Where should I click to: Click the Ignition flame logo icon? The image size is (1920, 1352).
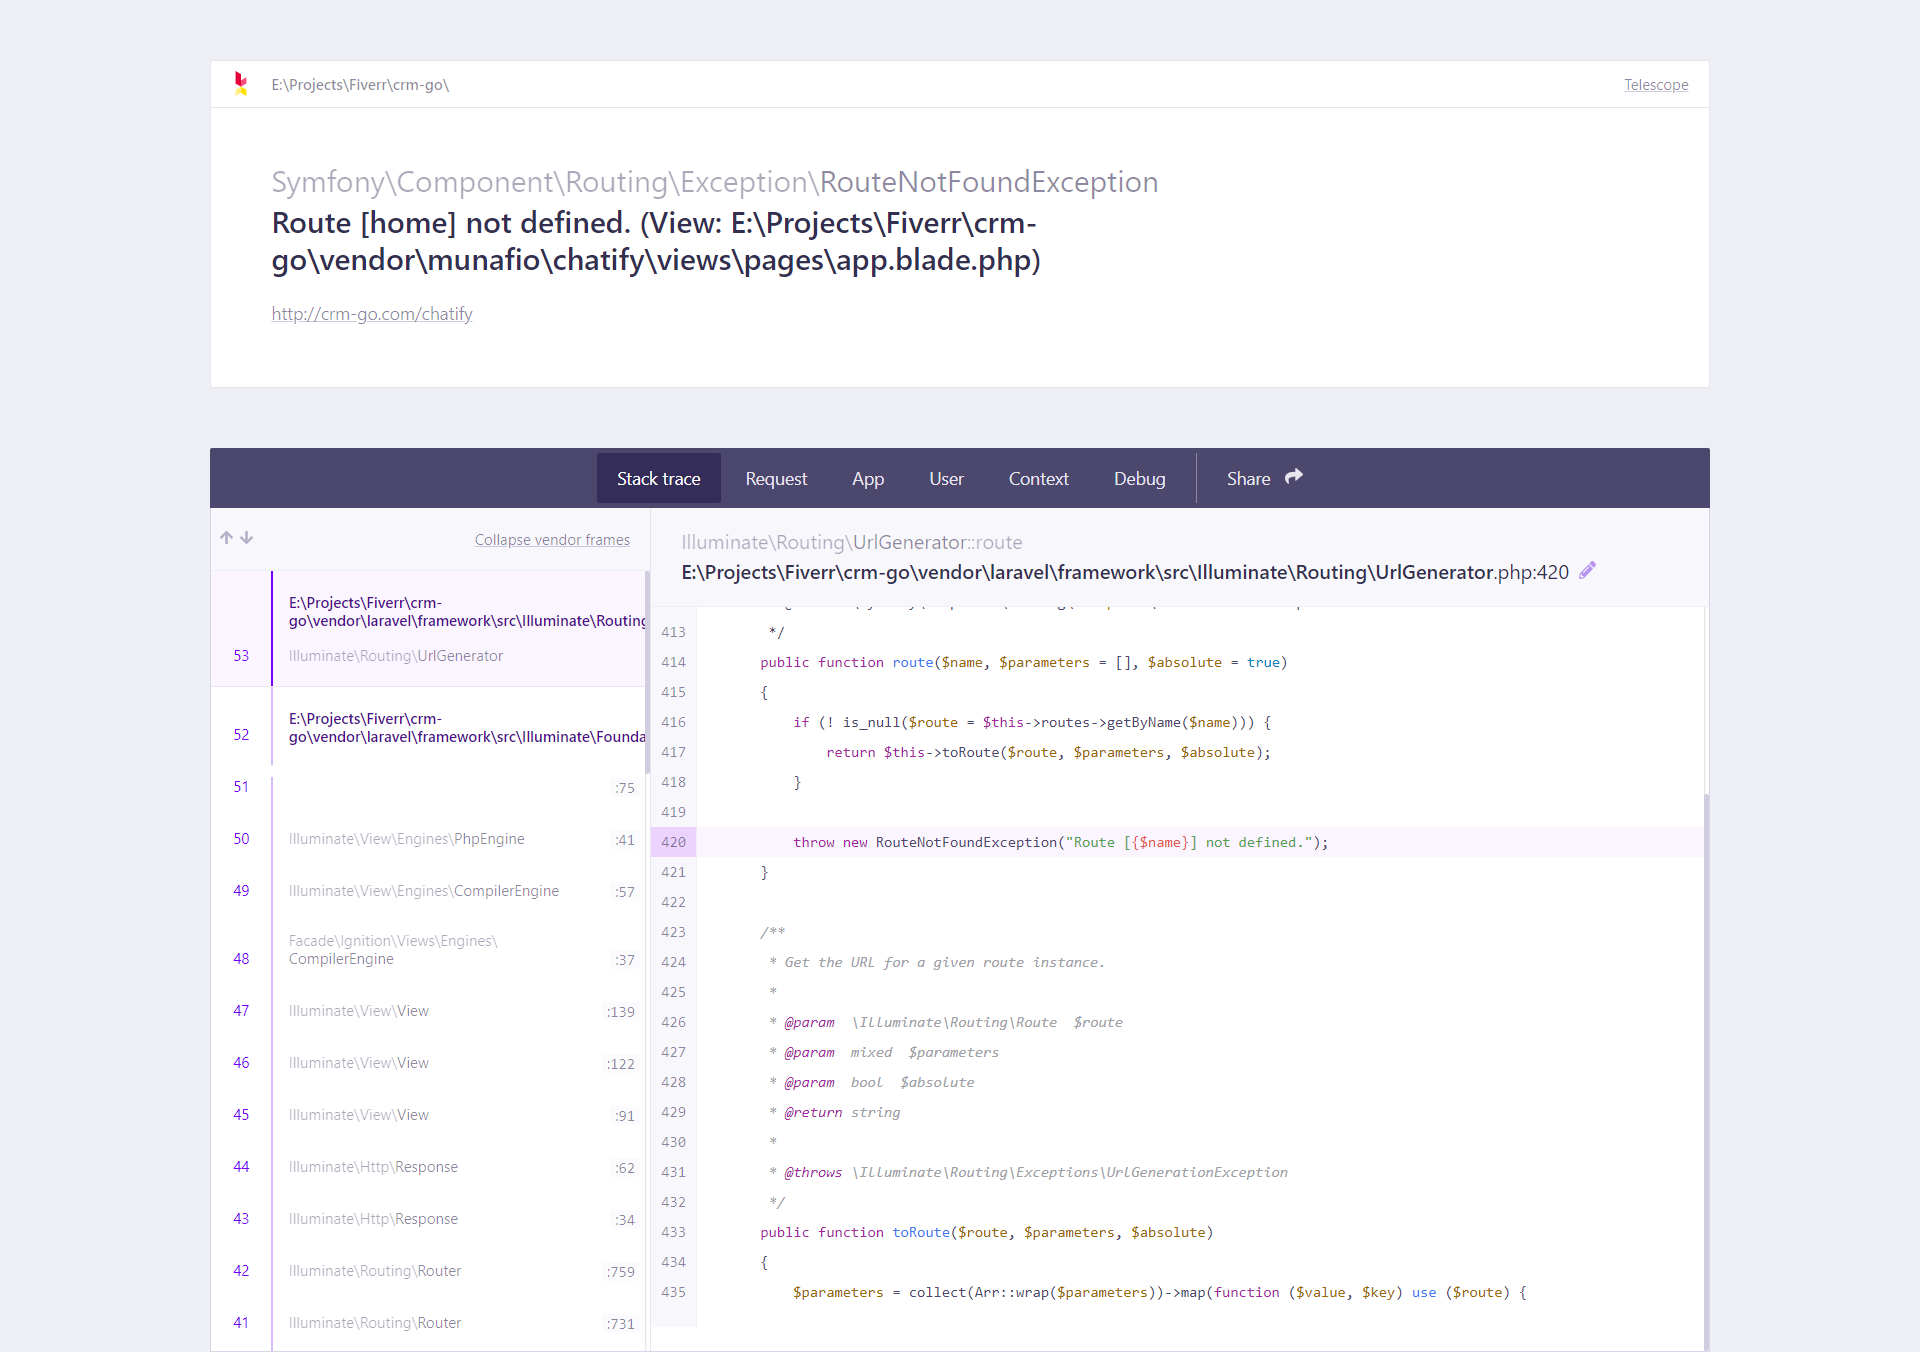(240, 84)
